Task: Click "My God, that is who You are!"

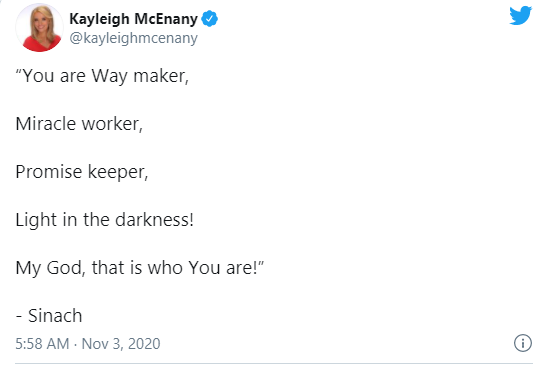Action: coord(140,268)
